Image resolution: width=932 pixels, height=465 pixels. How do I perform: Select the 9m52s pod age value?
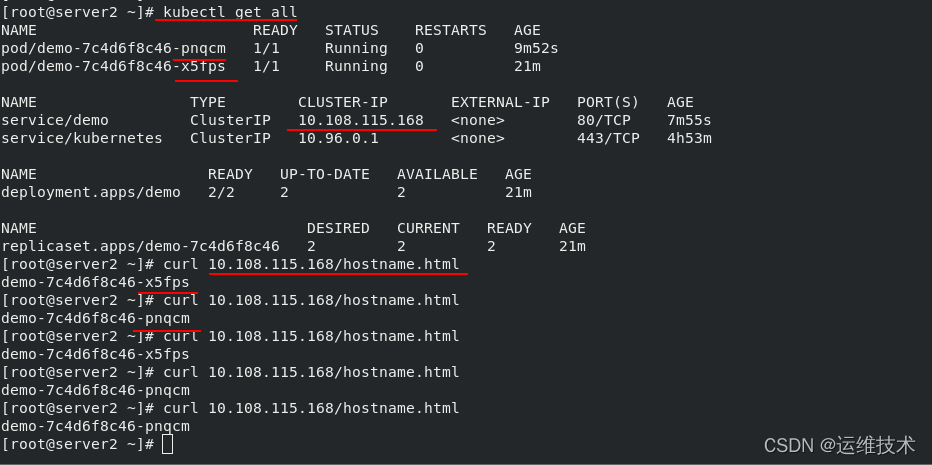point(536,48)
